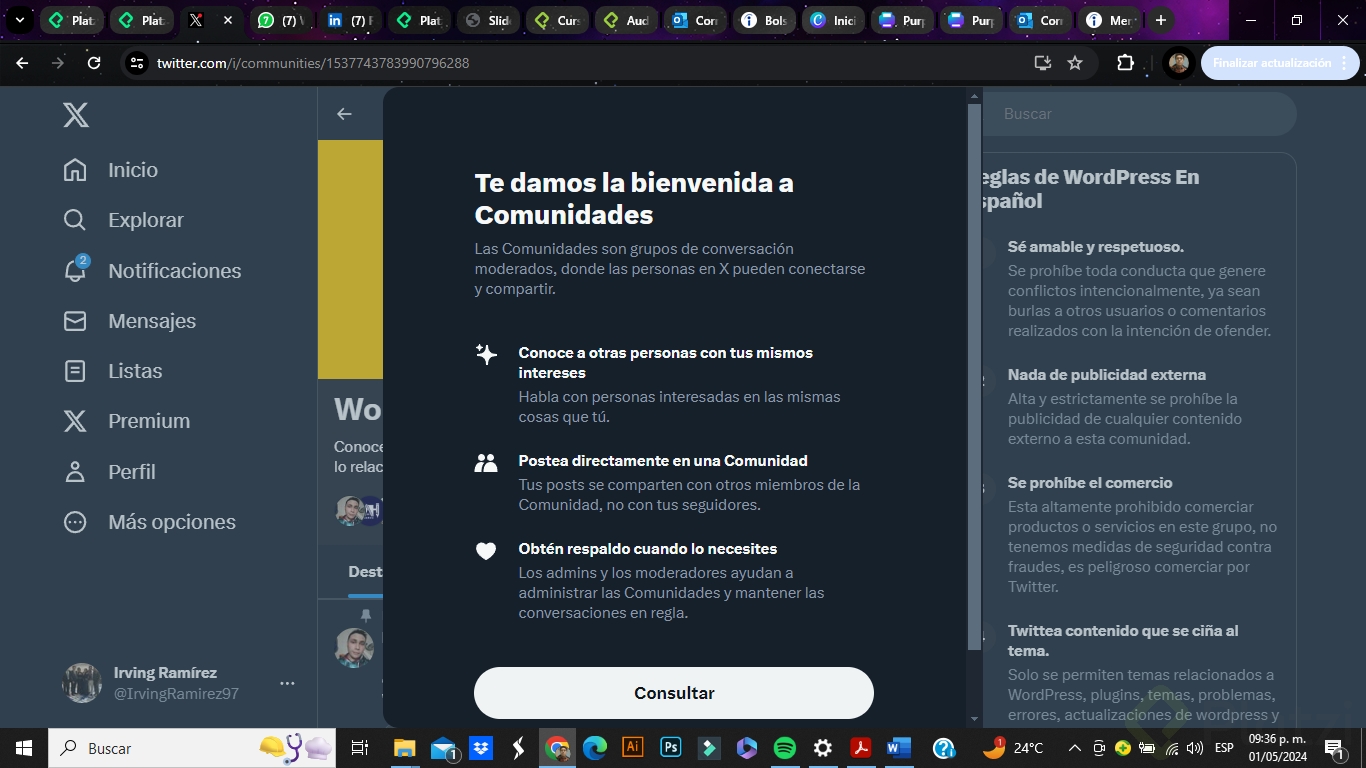Image resolution: width=1366 pixels, height=768 pixels.
Task: Click Finalizar actualización button
Action: point(1280,63)
